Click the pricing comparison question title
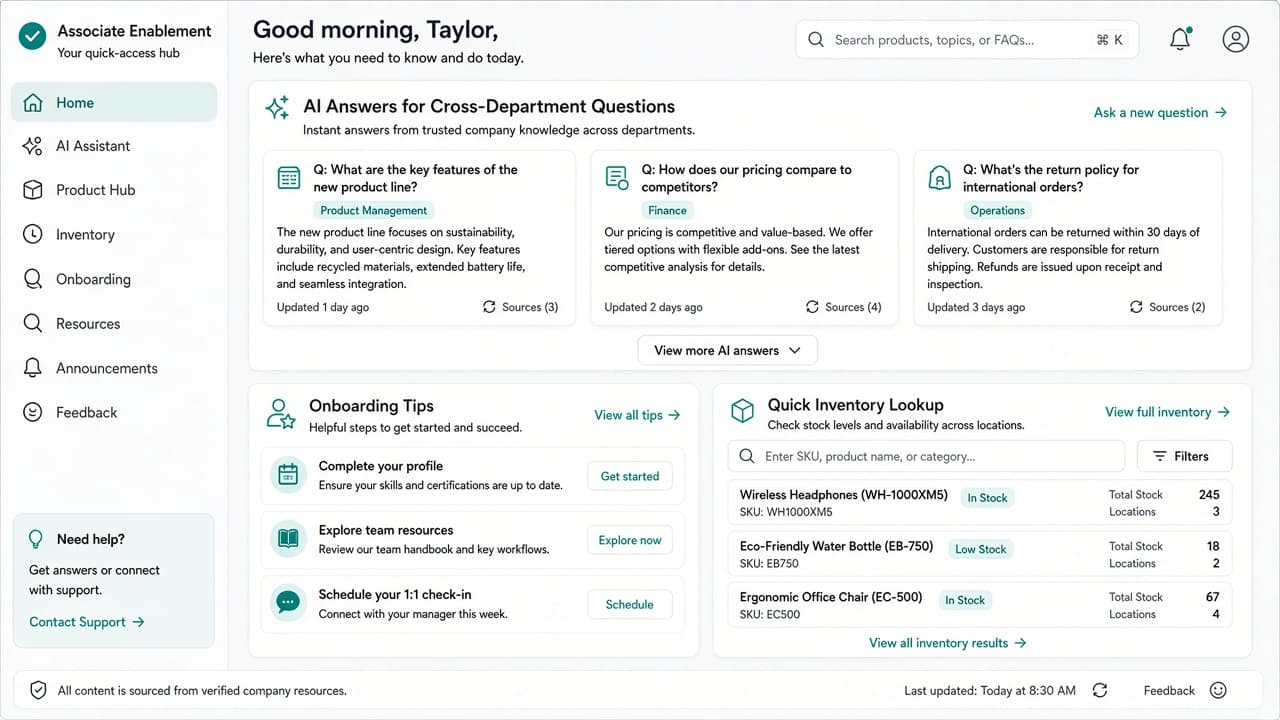 coord(746,178)
